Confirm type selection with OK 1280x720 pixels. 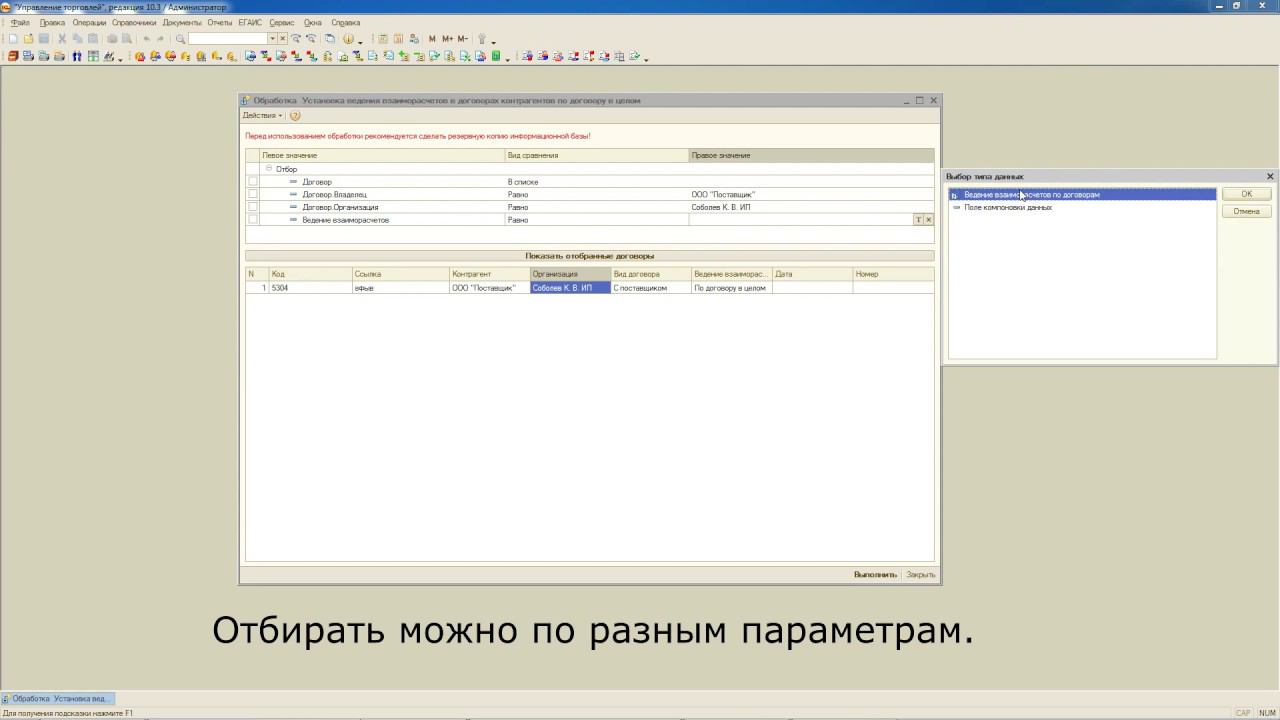pos(1246,194)
